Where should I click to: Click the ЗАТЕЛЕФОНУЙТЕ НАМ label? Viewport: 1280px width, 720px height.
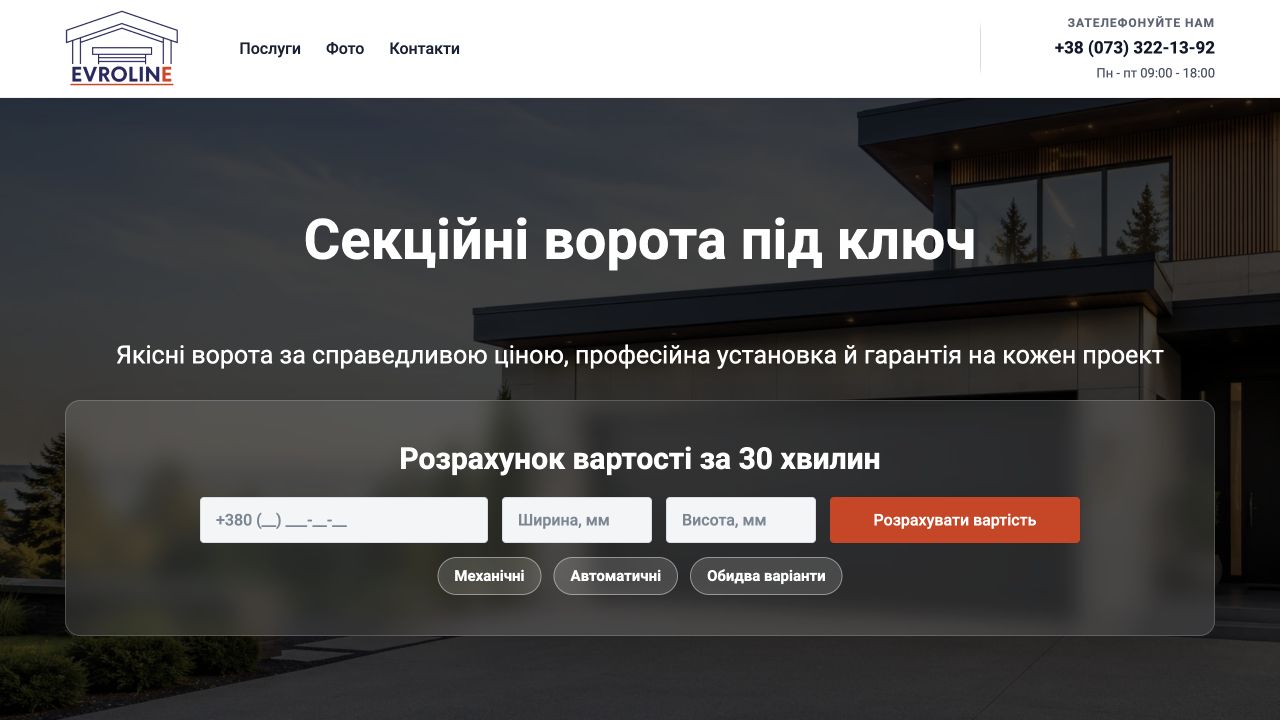pos(1141,22)
